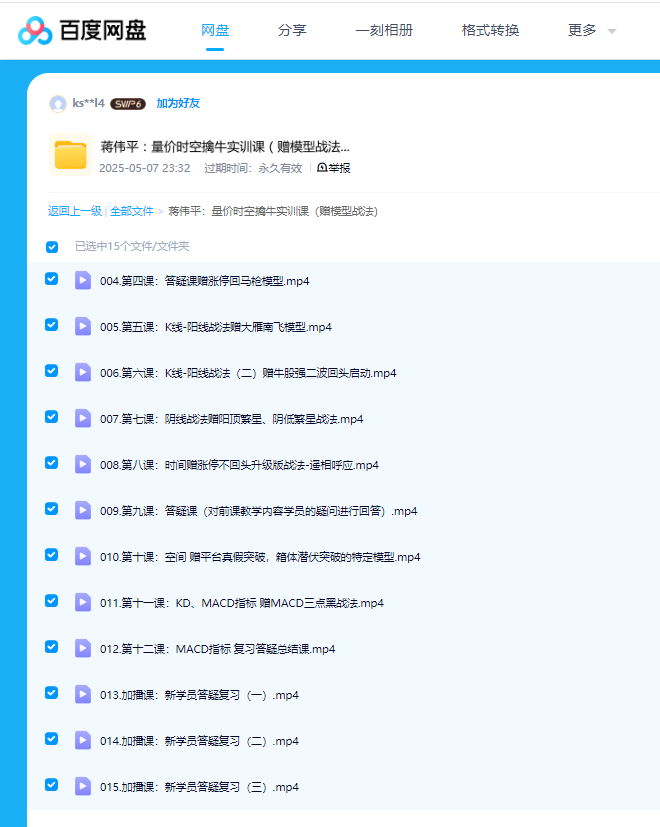Click video icon for 004 第四课 file
The width and height of the screenshot is (660, 827).
click(x=83, y=280)
